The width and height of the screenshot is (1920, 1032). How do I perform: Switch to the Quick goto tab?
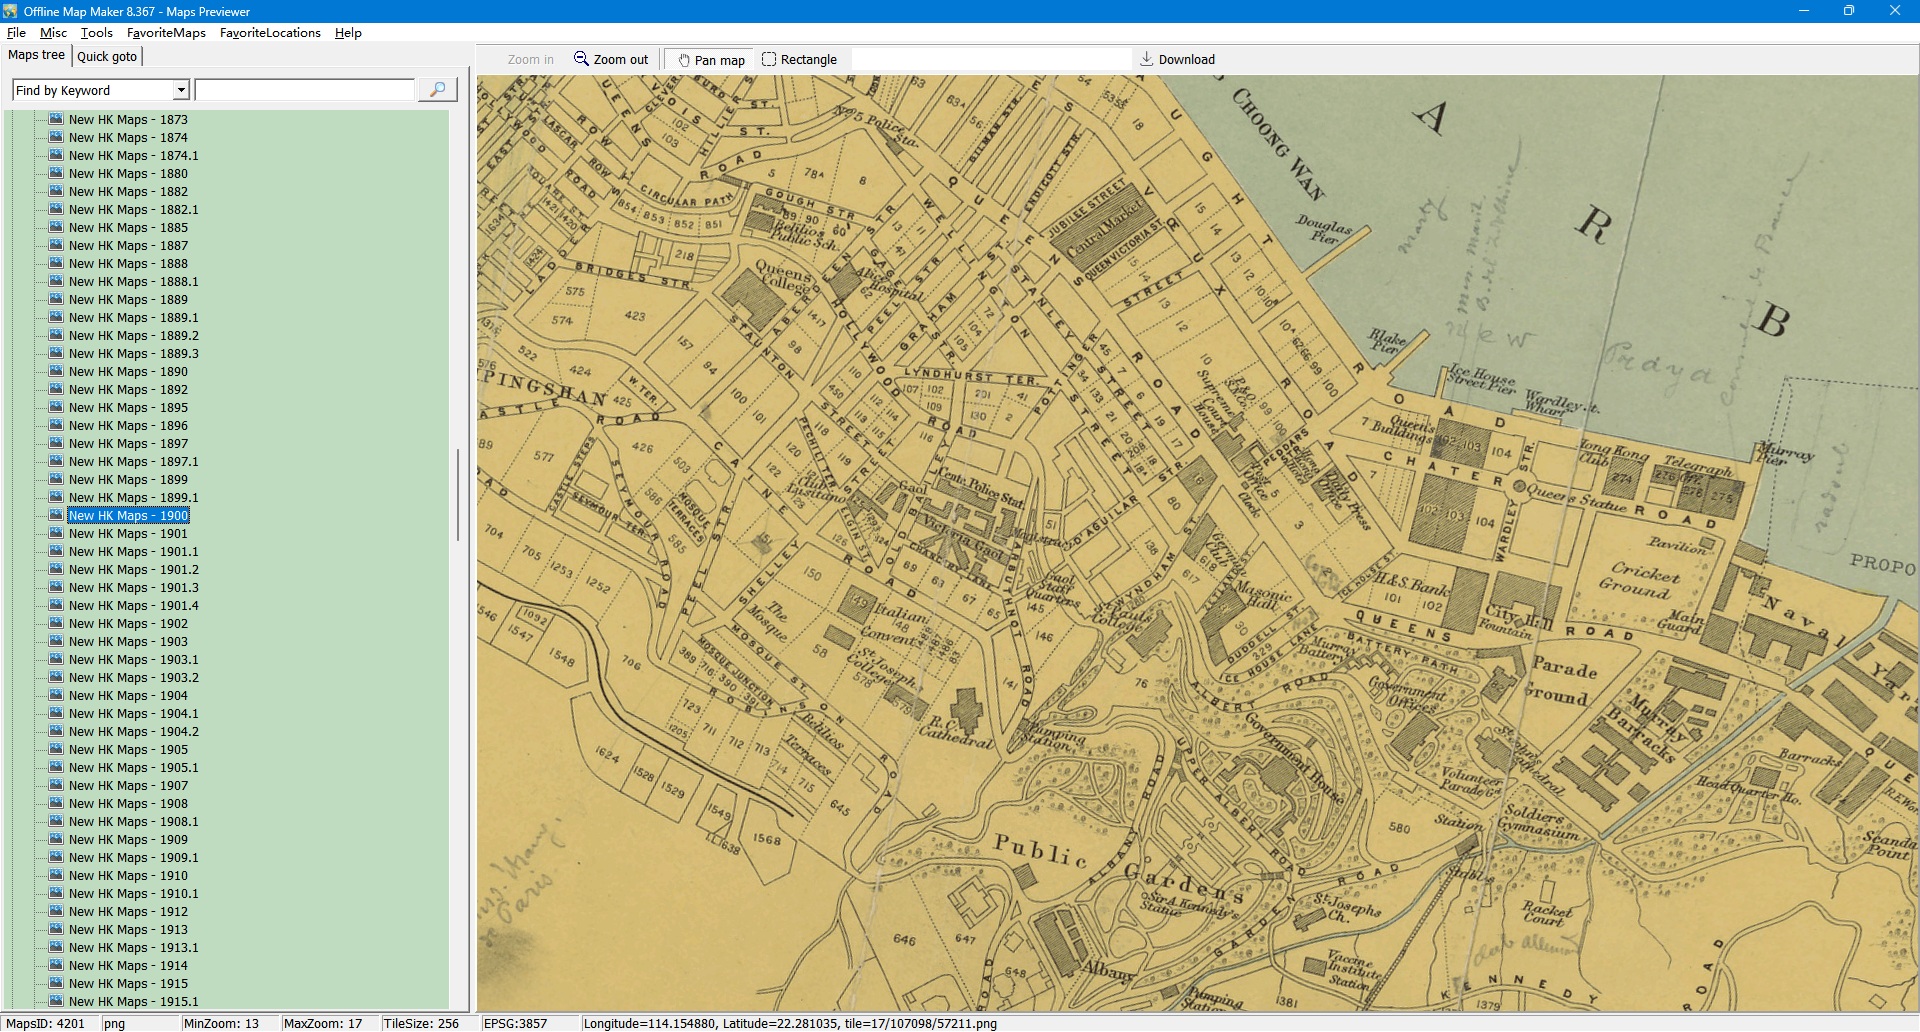[x=107, y=56]
